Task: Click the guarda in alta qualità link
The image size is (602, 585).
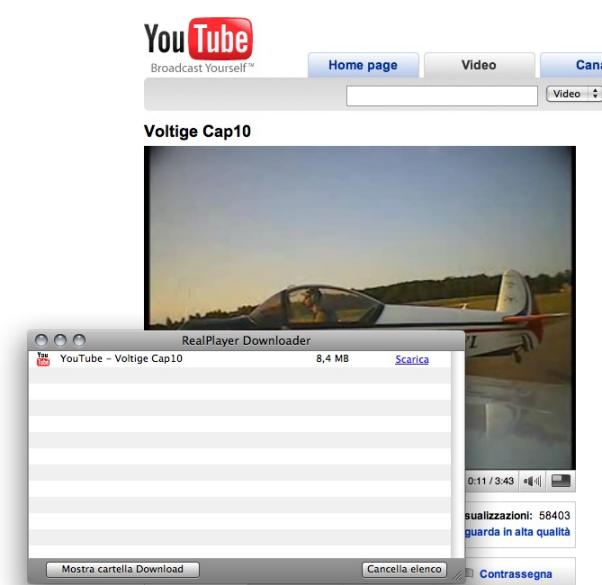Action: [x=518, y=532]
